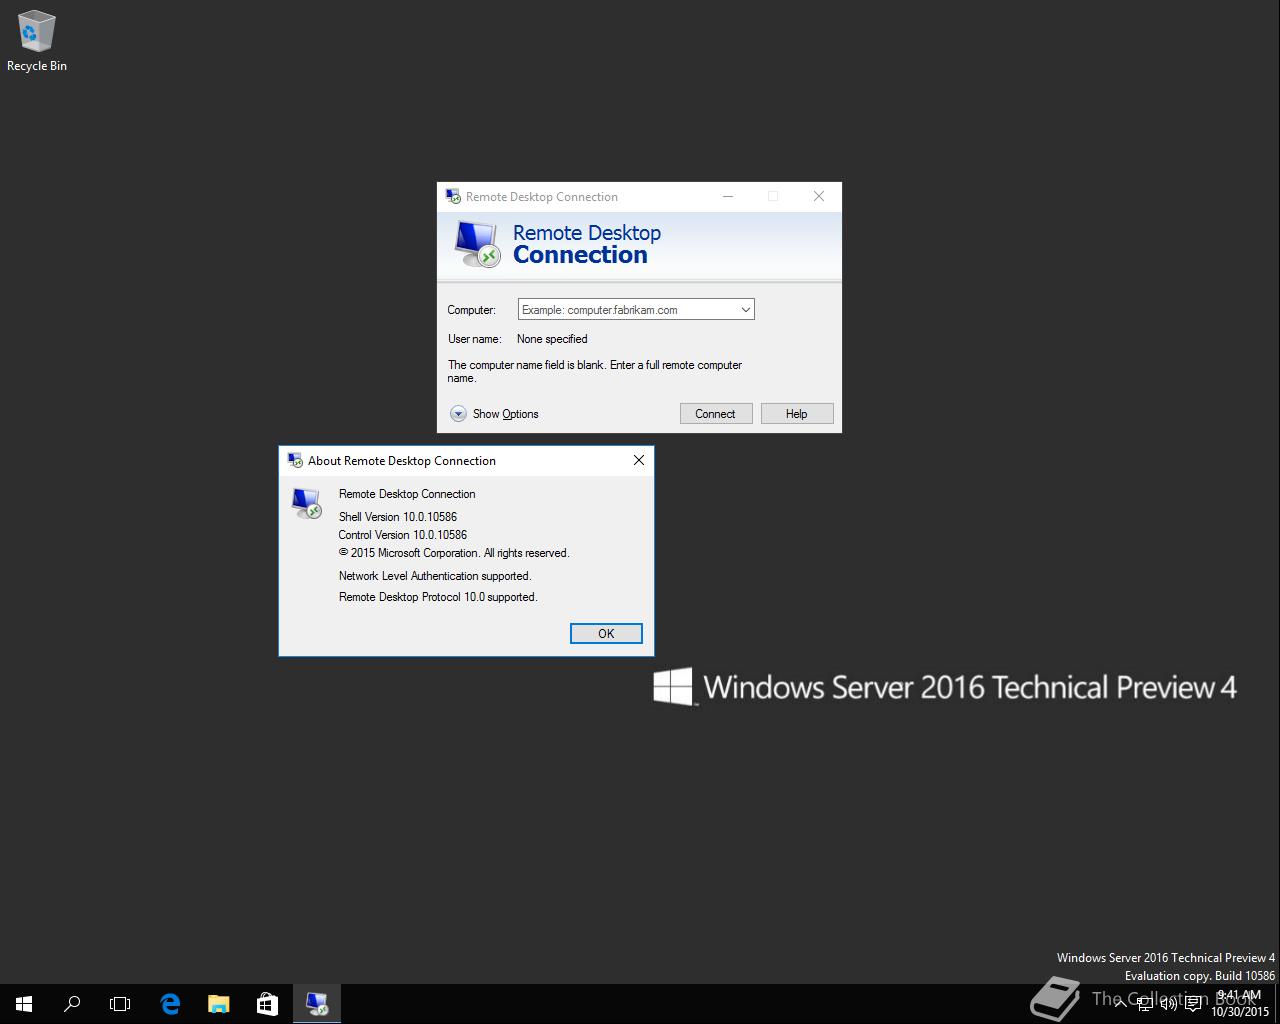Open the volume tray icon

(x=1169, y=1004)
